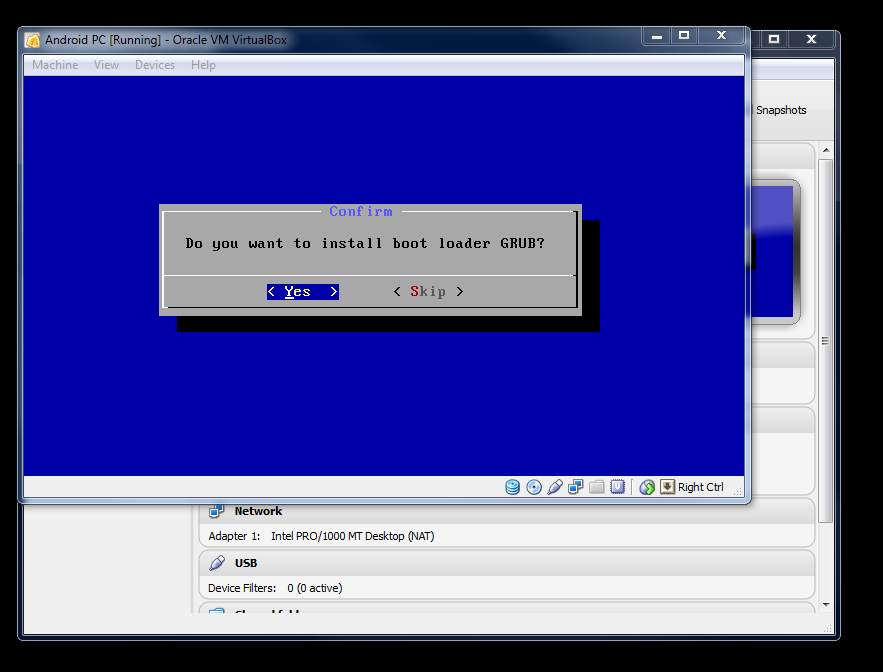Screen dimensions: 883x672
Task: Click the USB section header
Action: [x=507, y=563]
